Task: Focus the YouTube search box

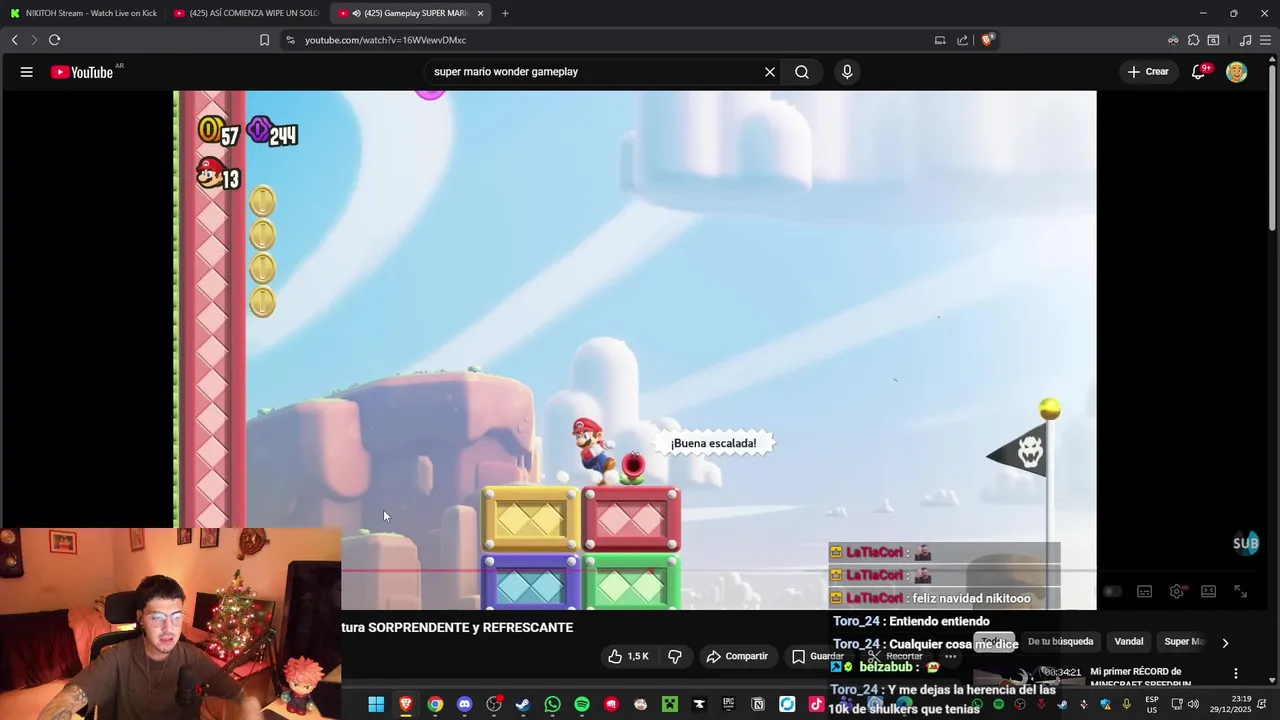Action: tap(595, 72)
